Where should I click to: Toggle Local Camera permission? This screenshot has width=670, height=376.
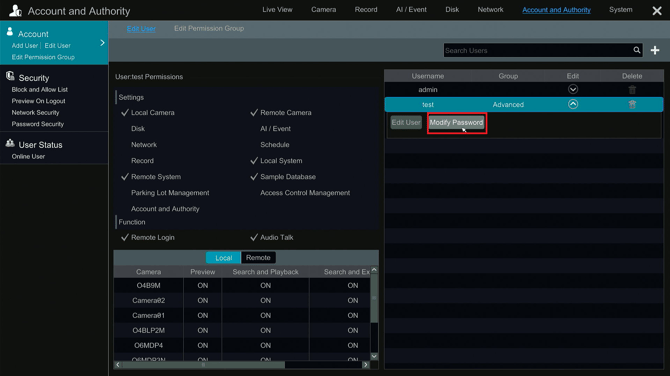pos(148,113)
